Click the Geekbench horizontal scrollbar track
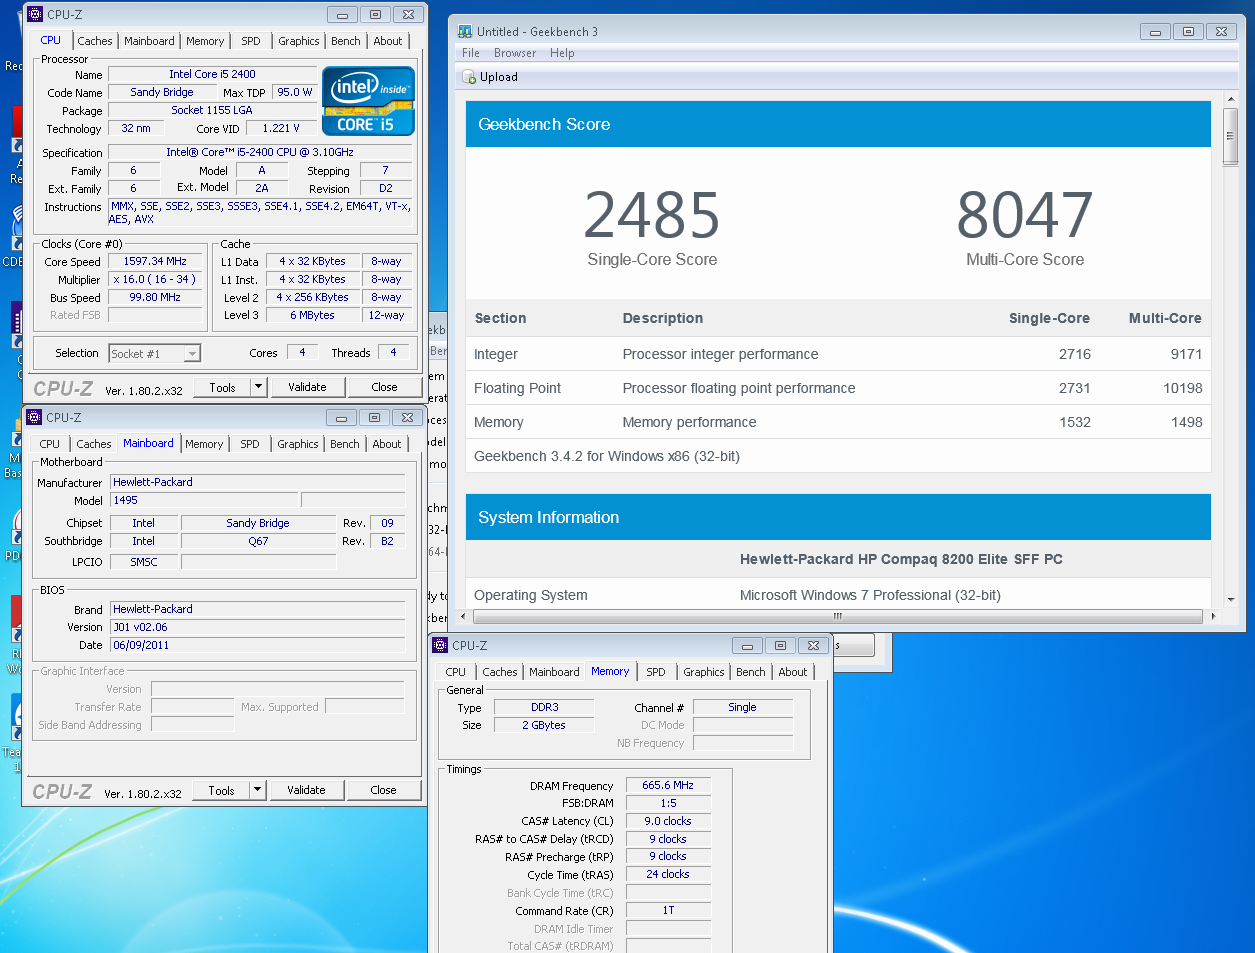The width and height of the screenshot is (1255, 953). tap(837, 616)
